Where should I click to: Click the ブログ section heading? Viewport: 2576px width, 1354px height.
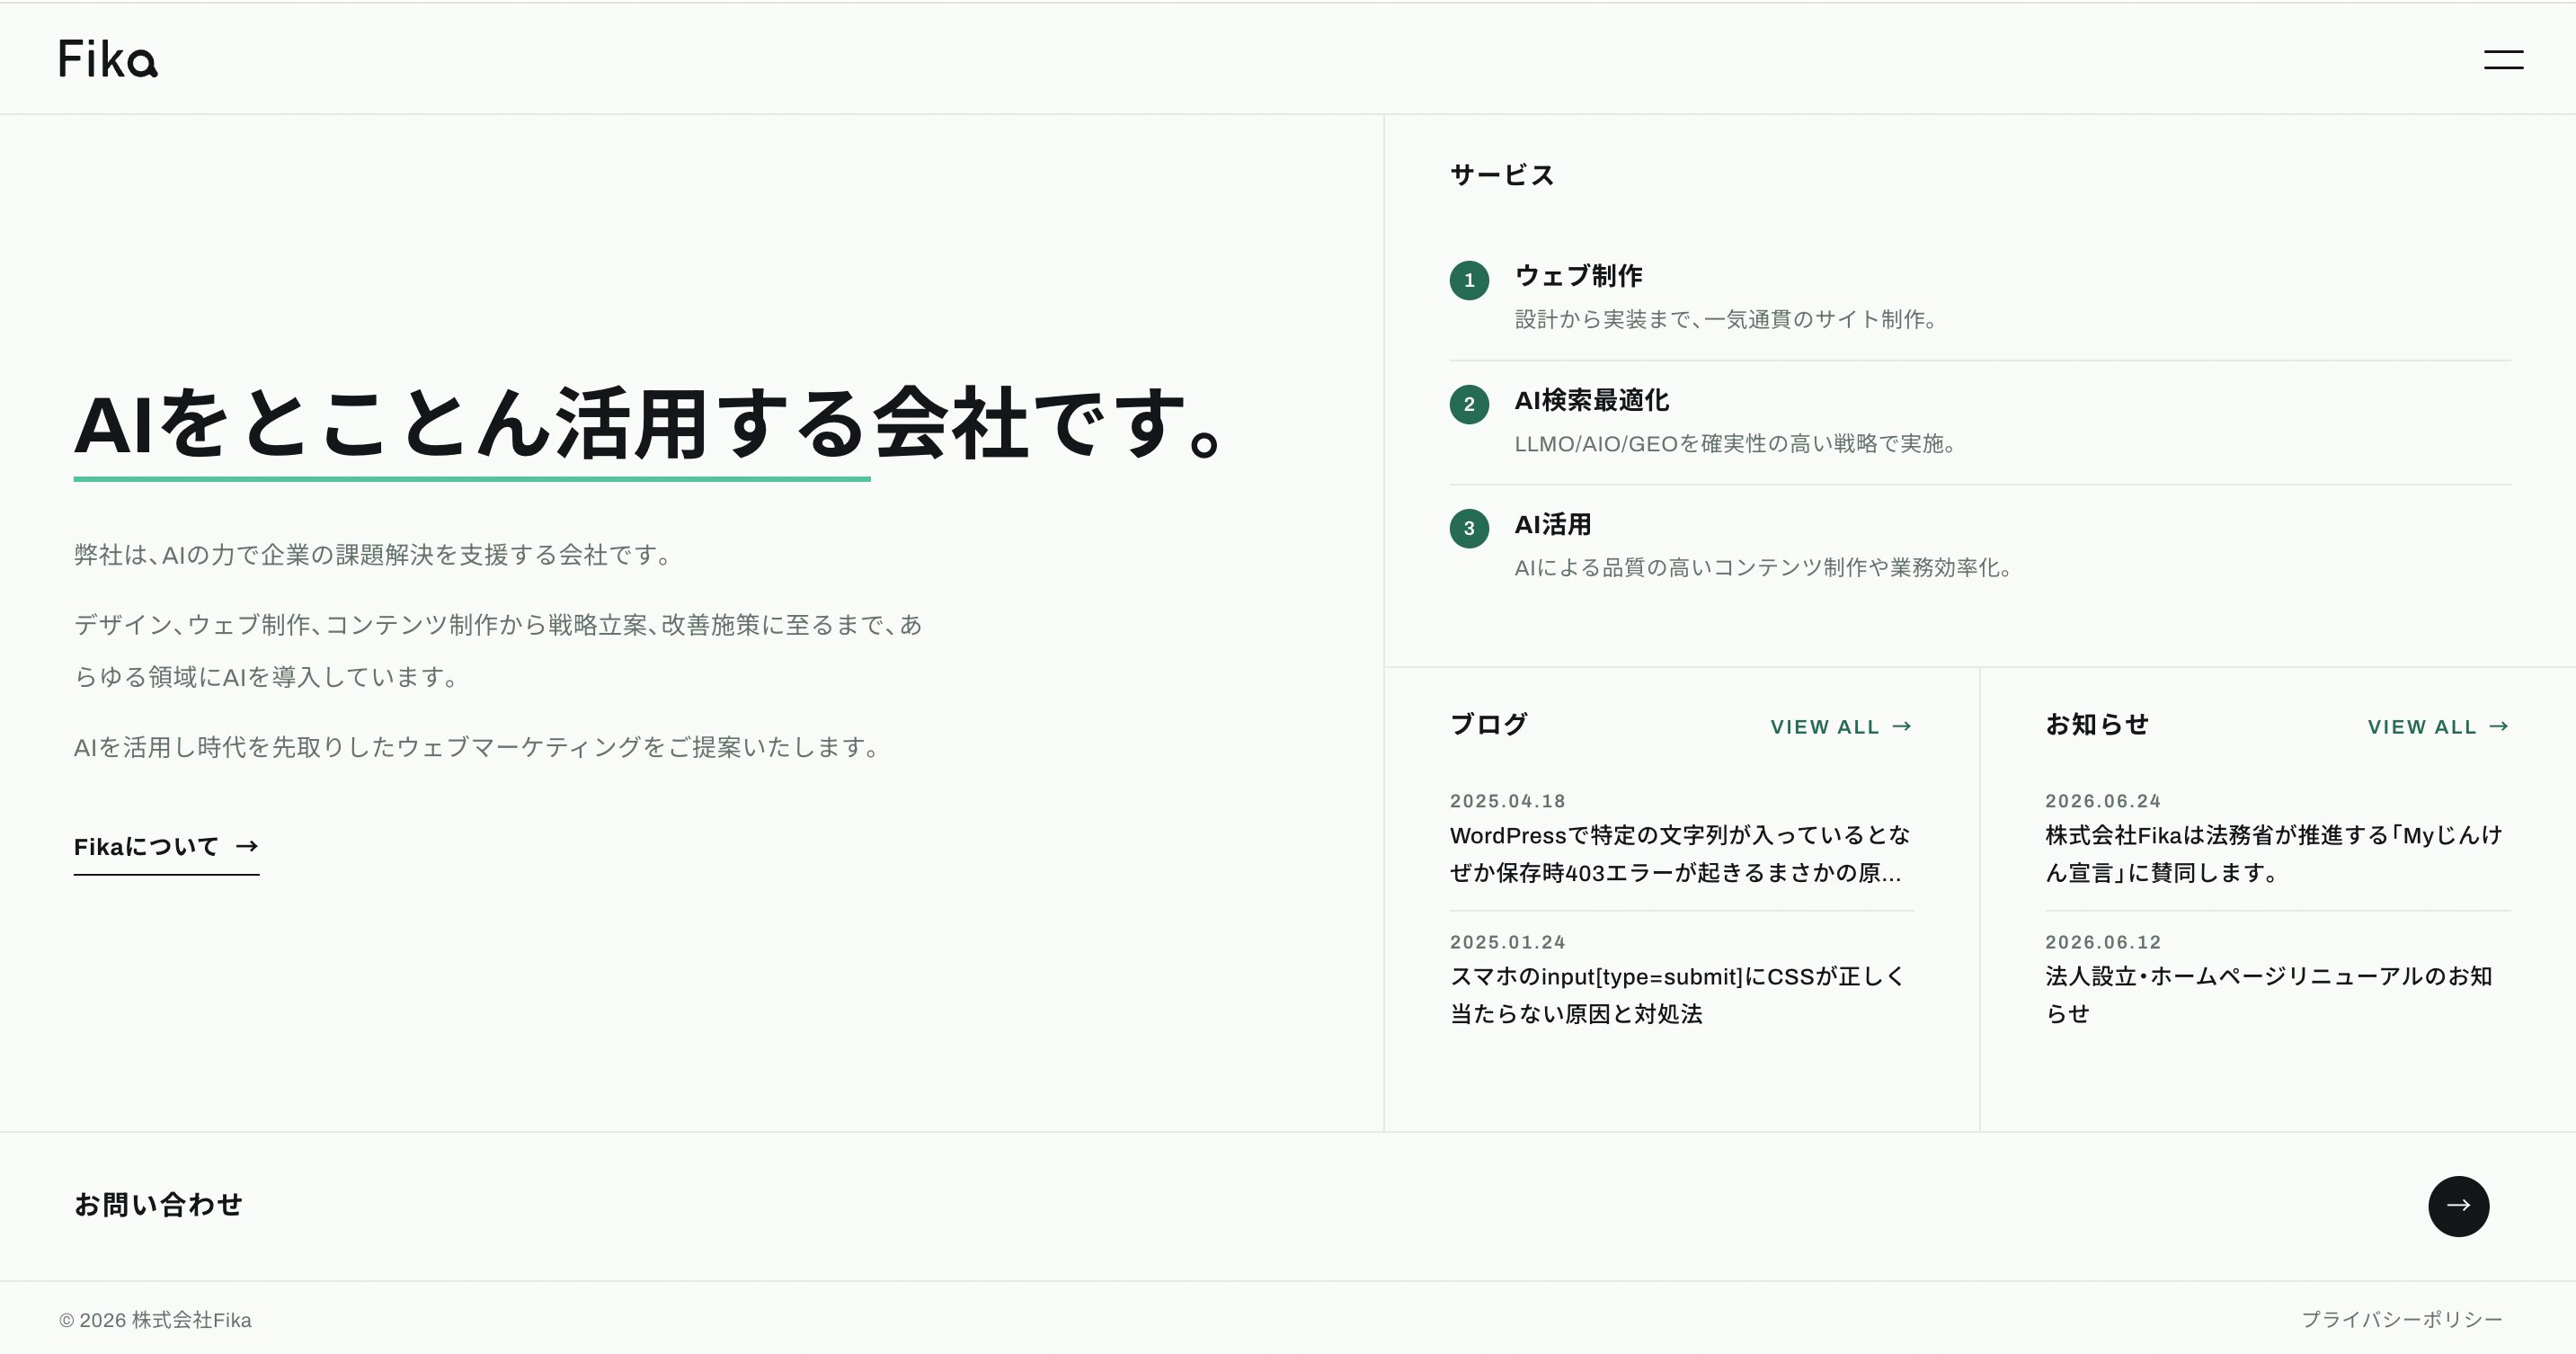[1488, 724]
